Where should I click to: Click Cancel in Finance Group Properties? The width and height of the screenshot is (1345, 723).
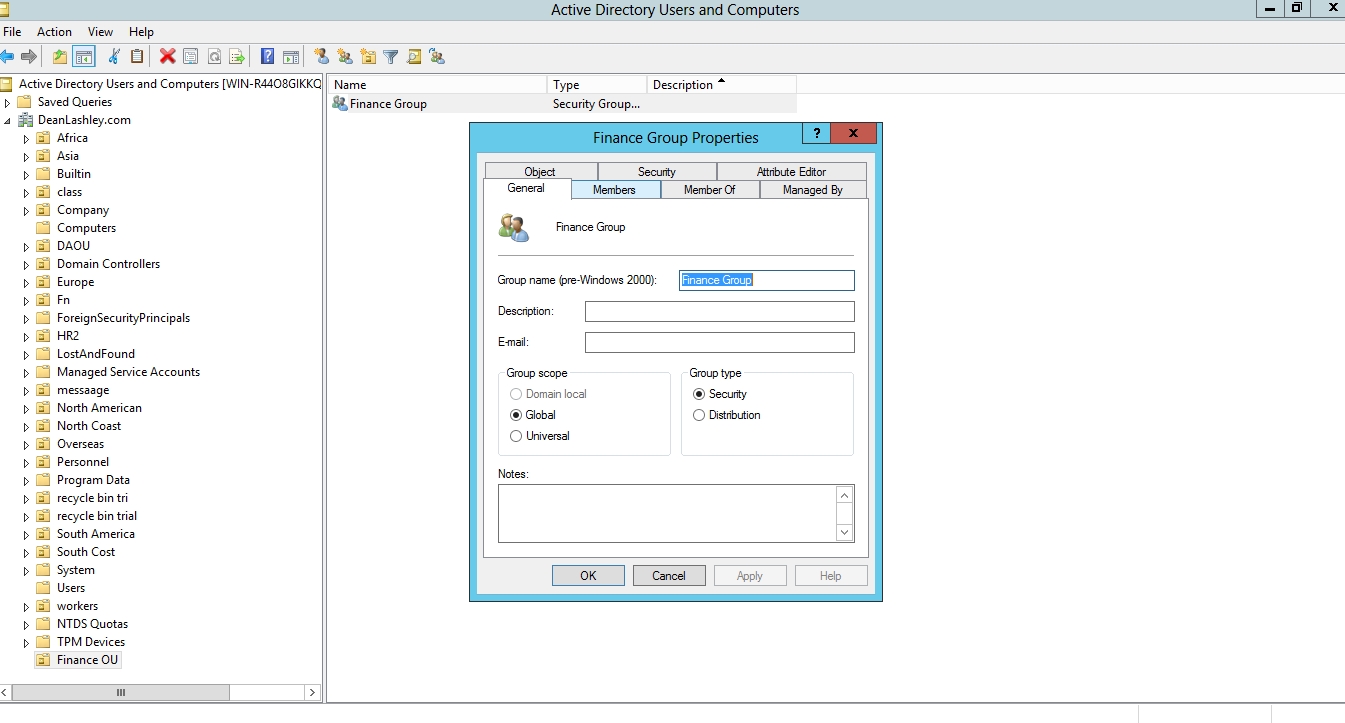pyautogui.click(x=669, y=576)
